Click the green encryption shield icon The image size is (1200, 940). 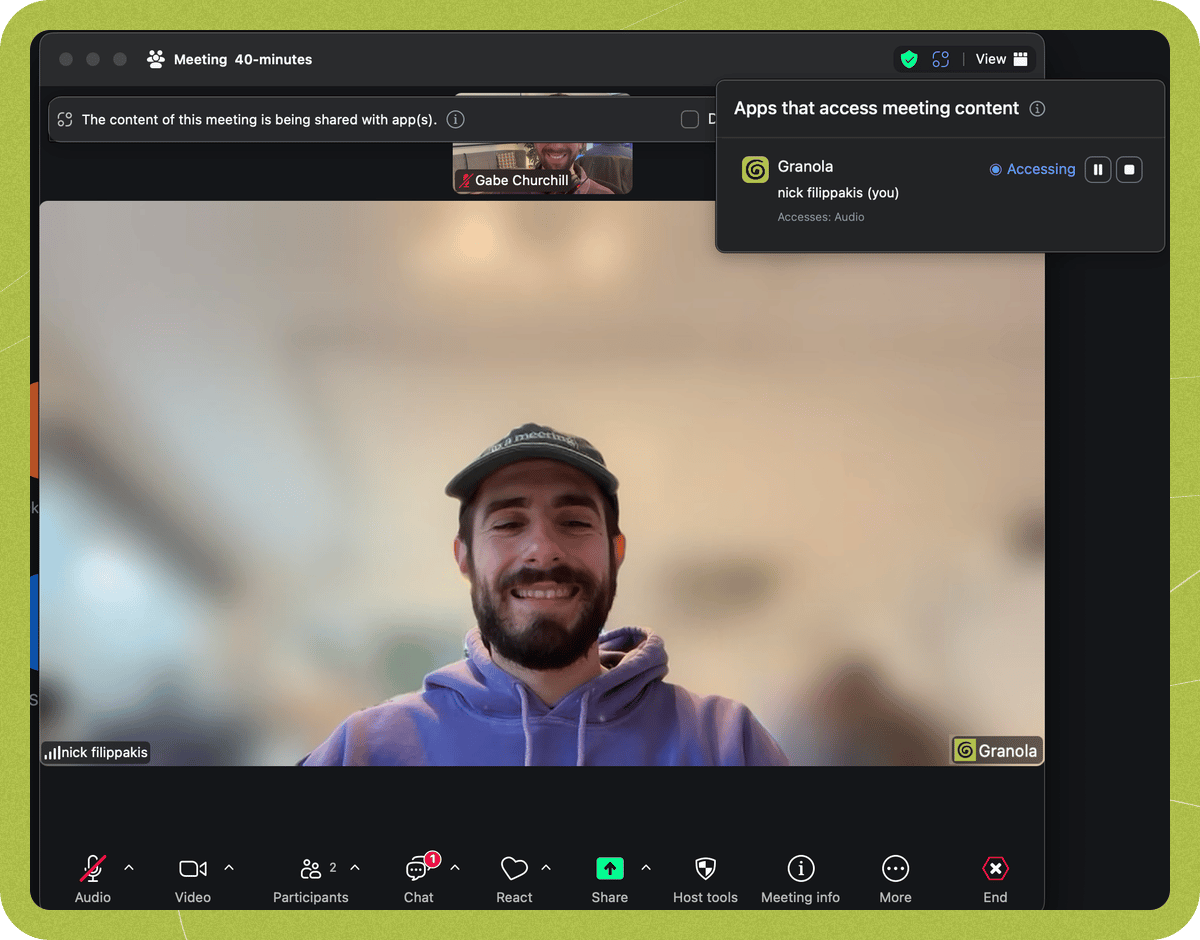coord(909,59)
